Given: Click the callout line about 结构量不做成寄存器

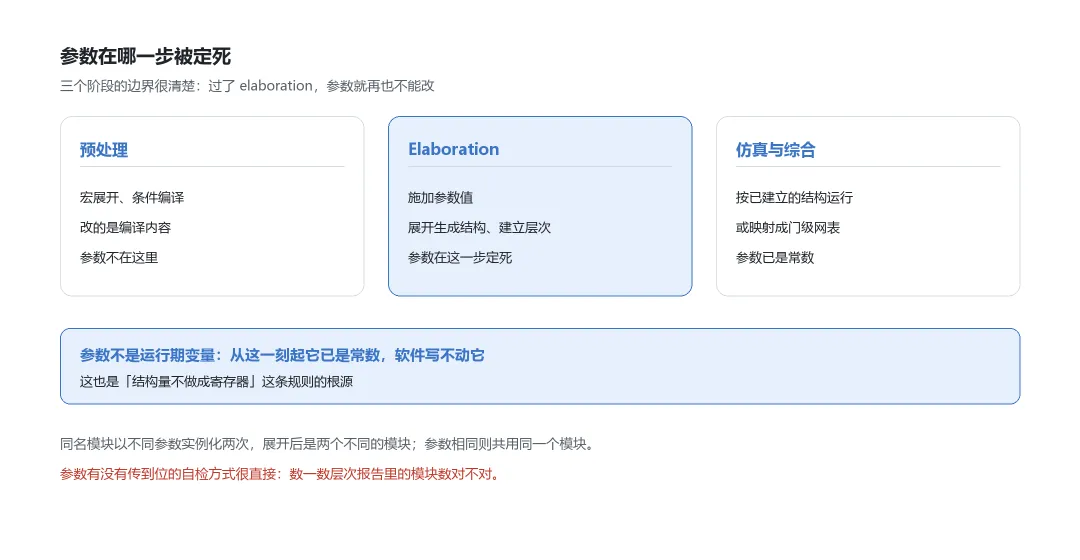Looking at the screenshot, I should pos(216,382).
